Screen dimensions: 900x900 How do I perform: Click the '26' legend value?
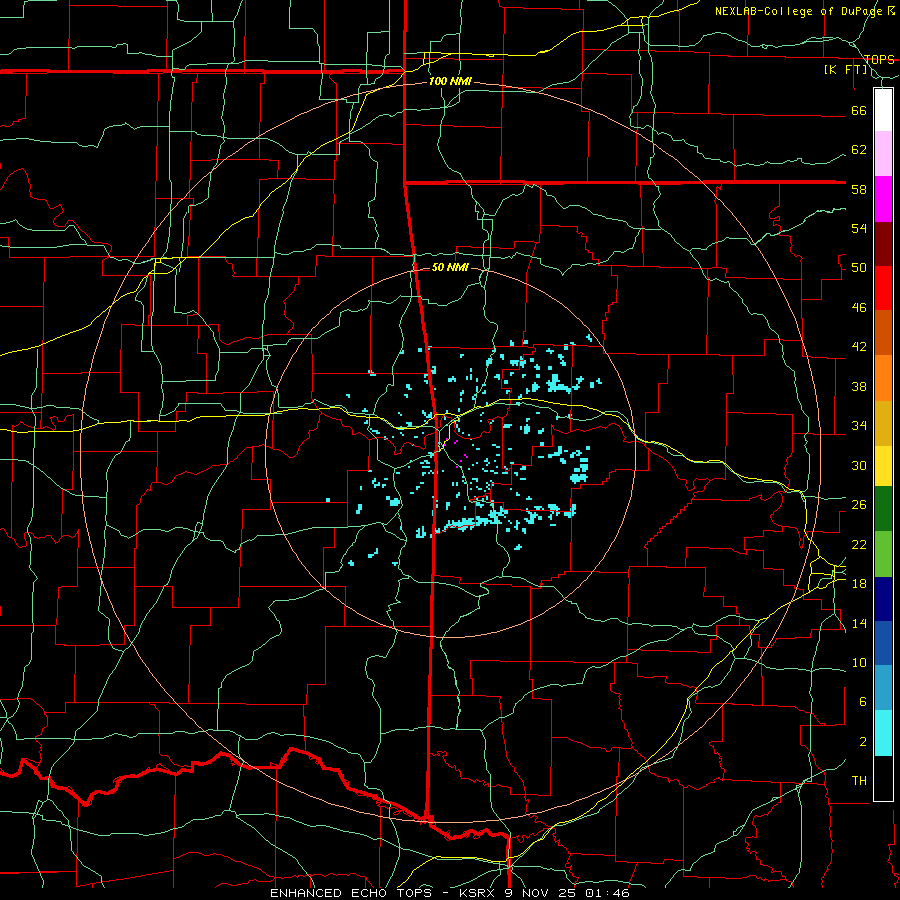pyautogui.click(x=859, y=505)
